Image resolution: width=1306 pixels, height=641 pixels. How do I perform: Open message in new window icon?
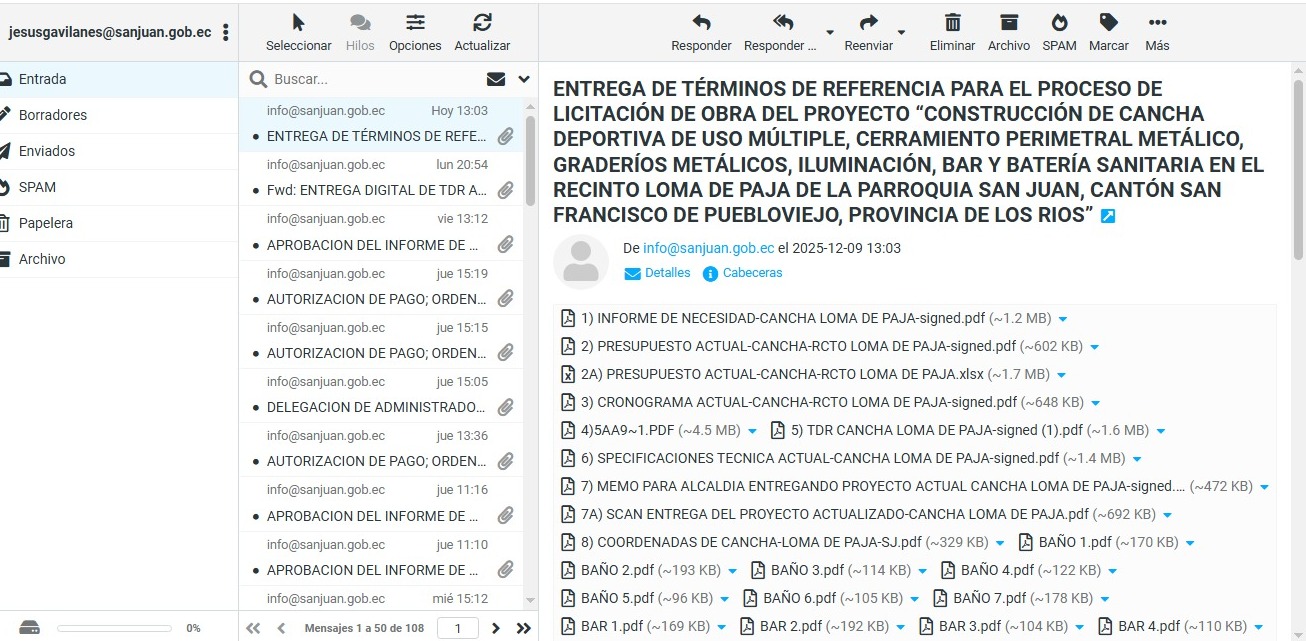[x=1107, y=216]
